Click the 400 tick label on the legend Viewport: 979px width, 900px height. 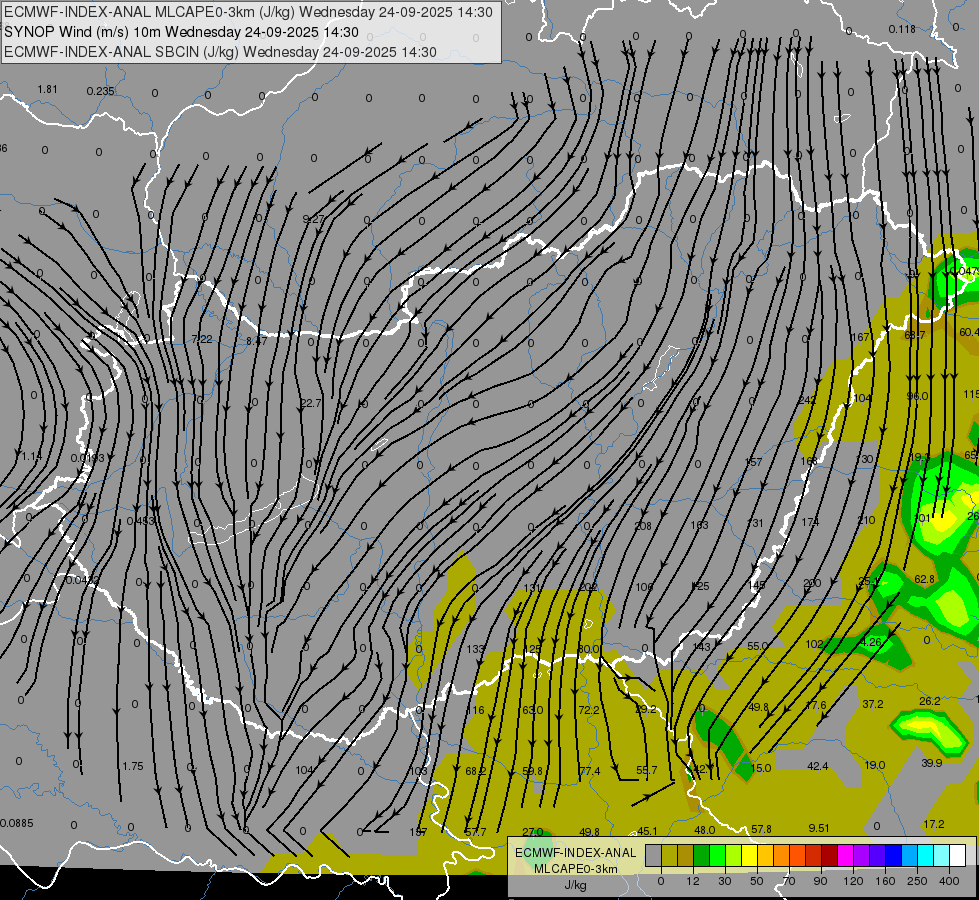(x=949, y=881)
